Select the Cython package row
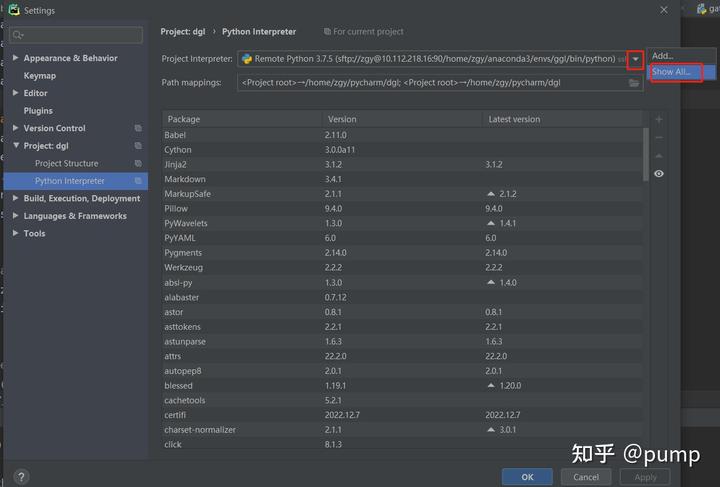This screenshot has height=487, width=720. pyautogui.click(x=403, y=150)
